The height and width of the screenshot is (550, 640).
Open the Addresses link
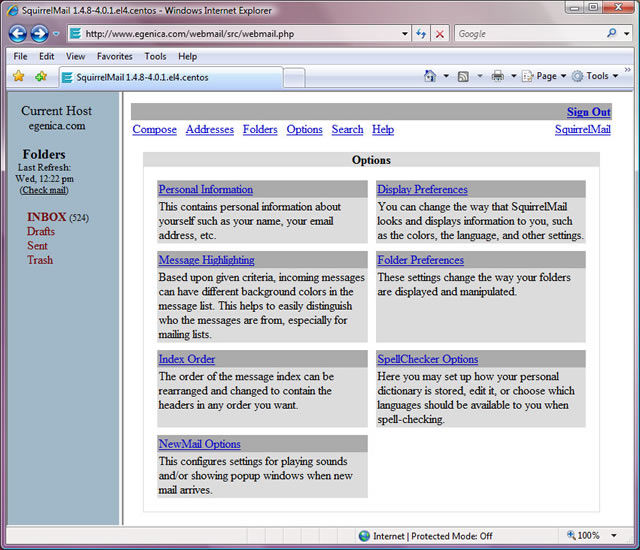coord(210,129)
